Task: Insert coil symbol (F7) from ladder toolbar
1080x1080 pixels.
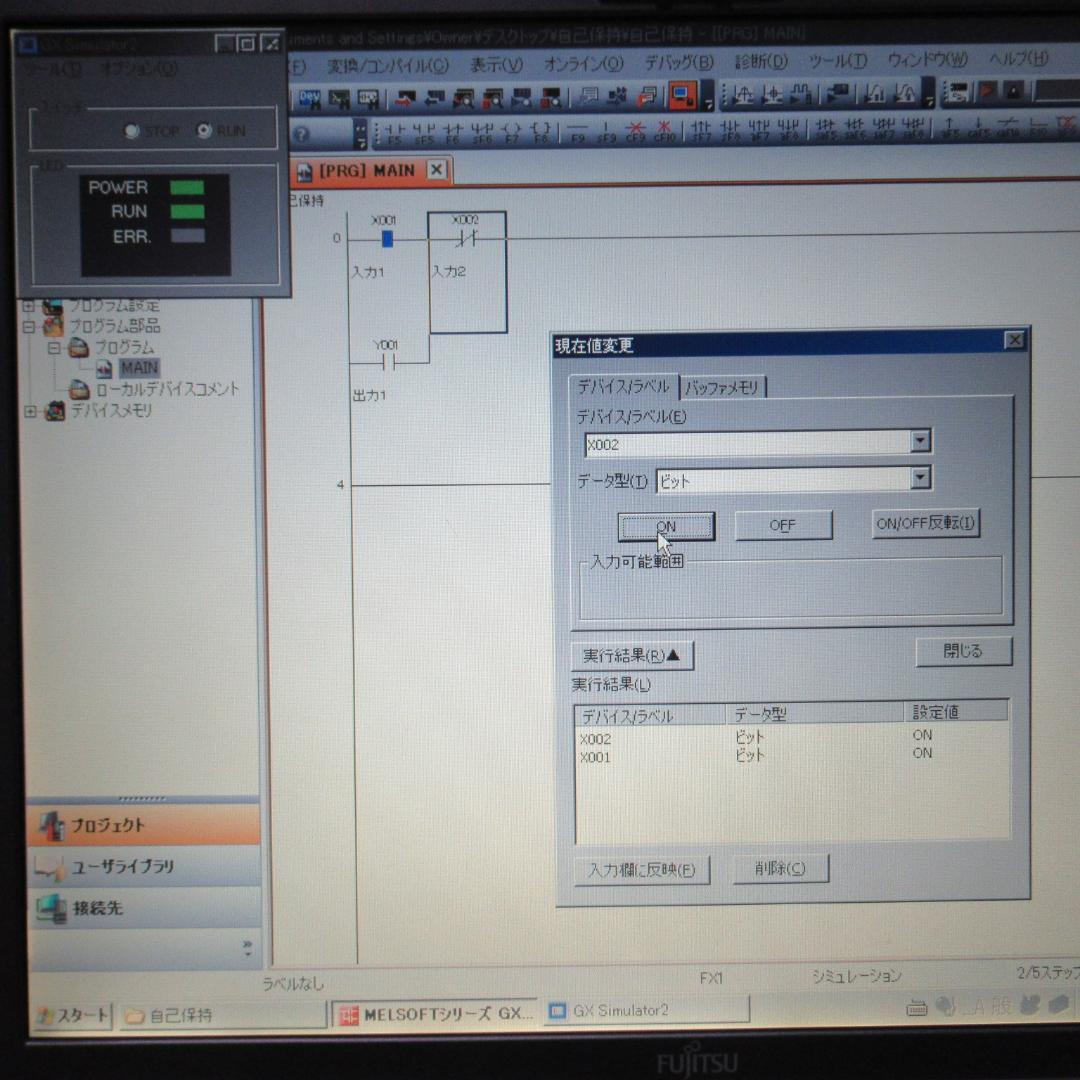Action: pyautogui.click(x=511, y=133)
